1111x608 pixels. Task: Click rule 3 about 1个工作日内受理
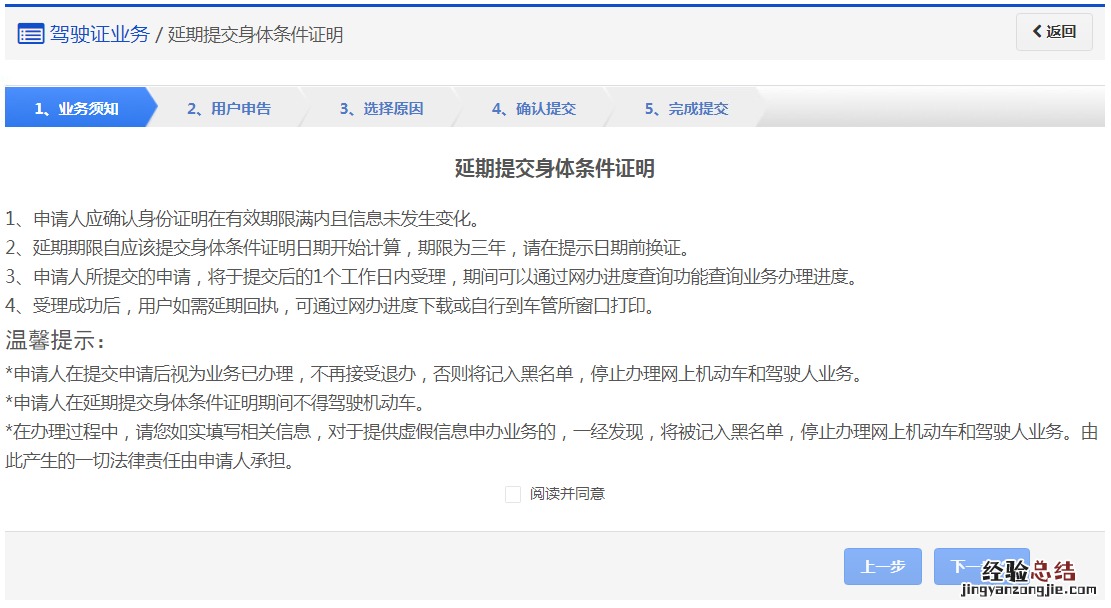click(x=431, y=277)
